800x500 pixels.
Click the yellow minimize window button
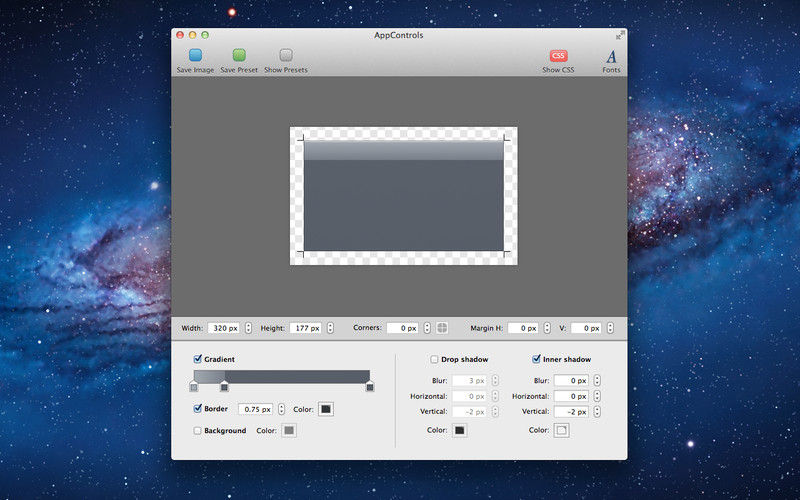(x=192, y=35)
